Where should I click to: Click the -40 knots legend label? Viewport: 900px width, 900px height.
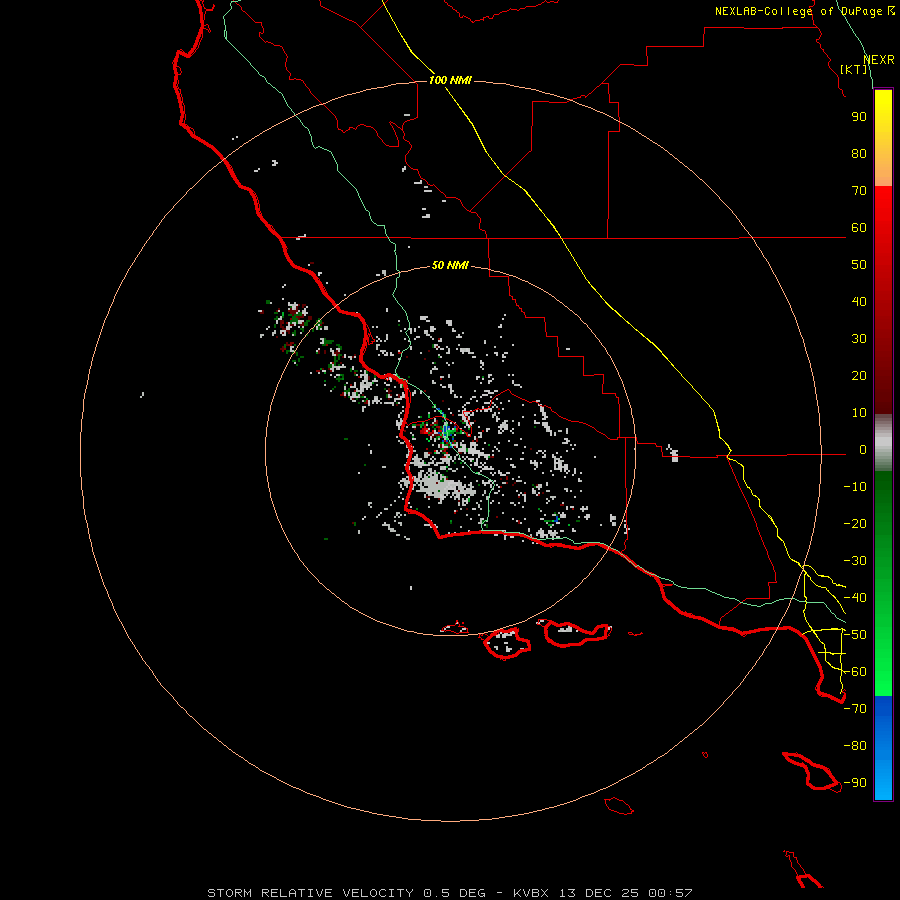pos(855,598)
